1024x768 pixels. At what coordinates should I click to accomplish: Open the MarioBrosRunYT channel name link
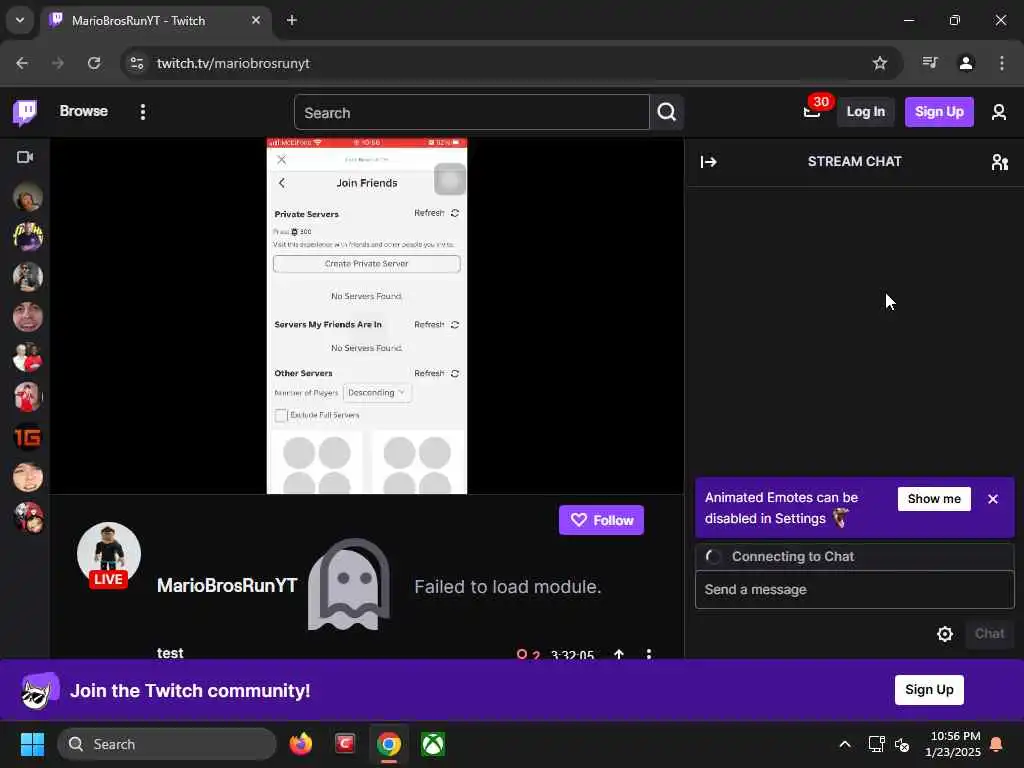coord(227,585)
